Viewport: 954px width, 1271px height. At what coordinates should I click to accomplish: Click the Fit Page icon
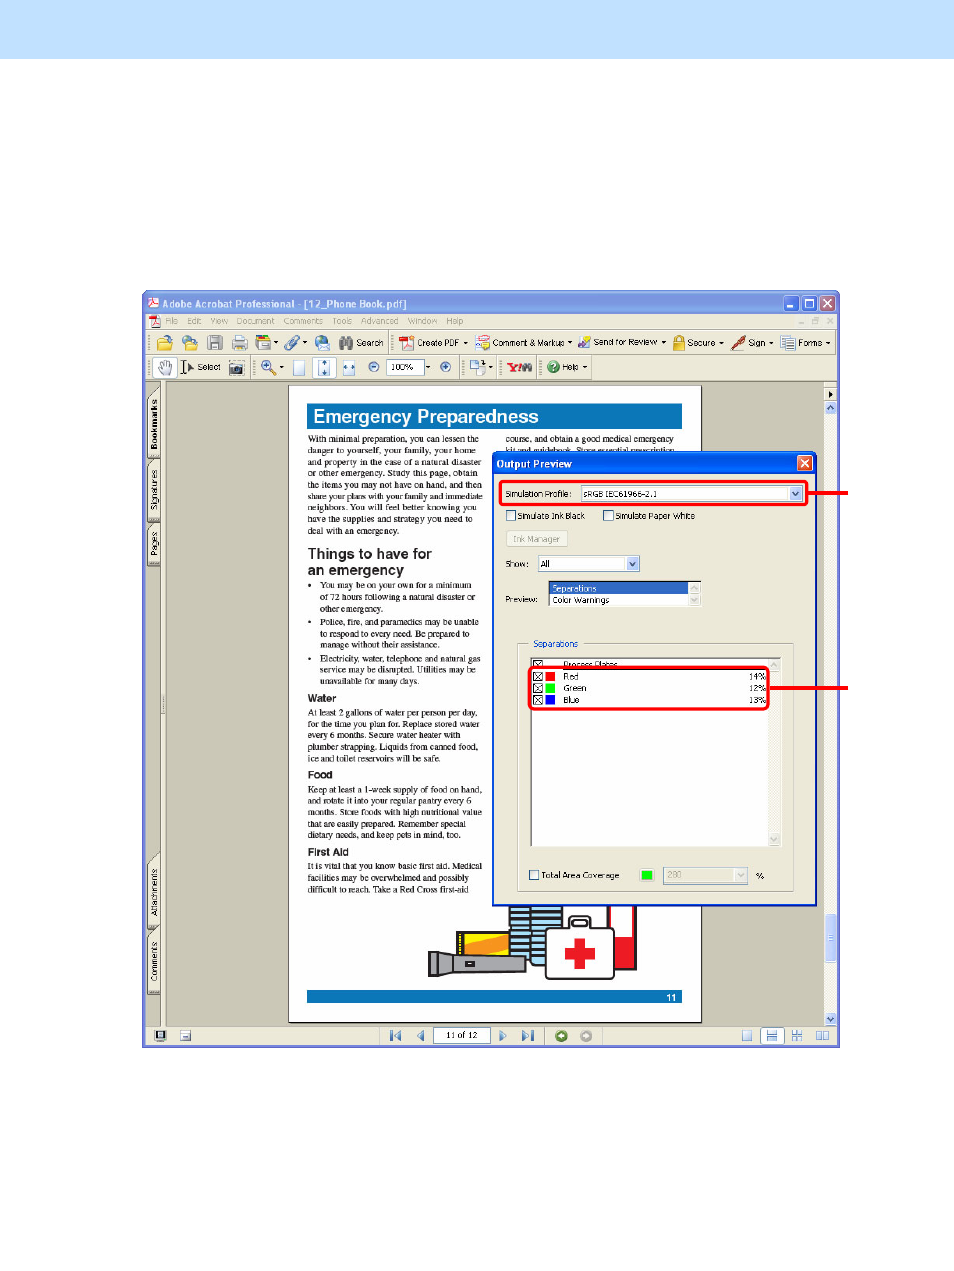pos(324,367)
